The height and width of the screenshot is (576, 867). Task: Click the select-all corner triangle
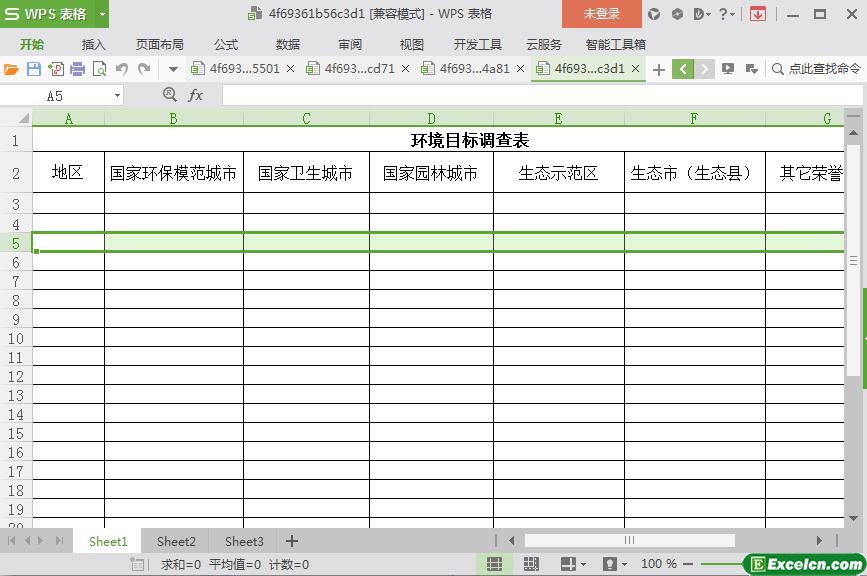[x=23, y=118]
